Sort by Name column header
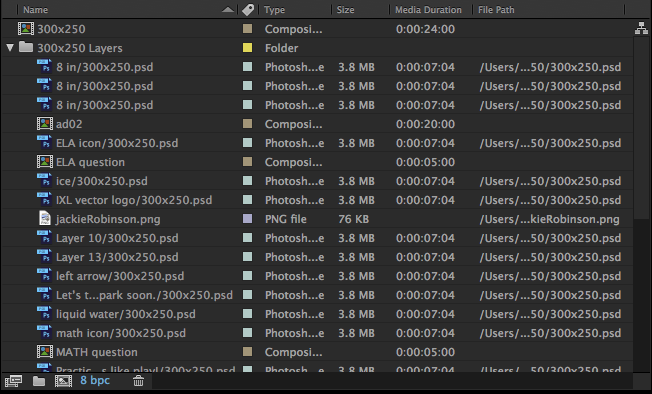The height and width of the screenshot is (394, 652). (35, 10)
